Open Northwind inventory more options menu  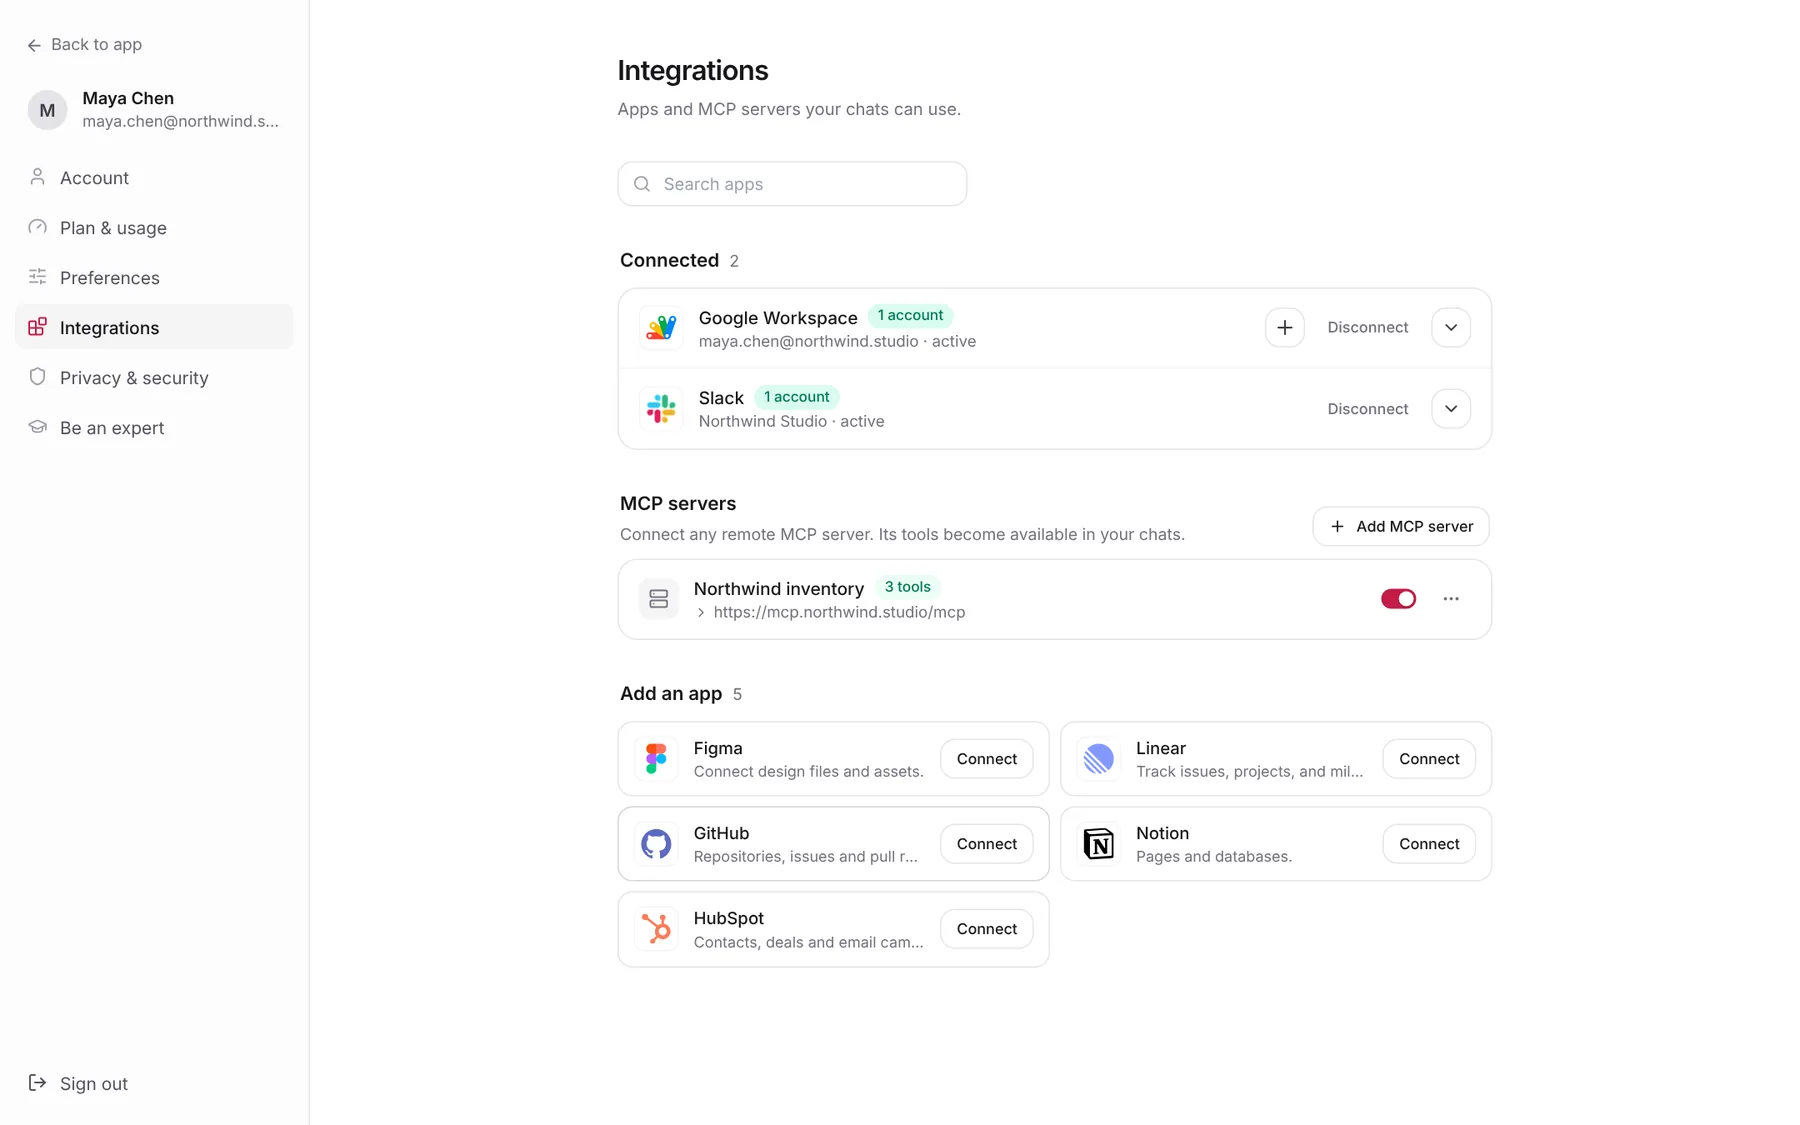point(1451,599)
